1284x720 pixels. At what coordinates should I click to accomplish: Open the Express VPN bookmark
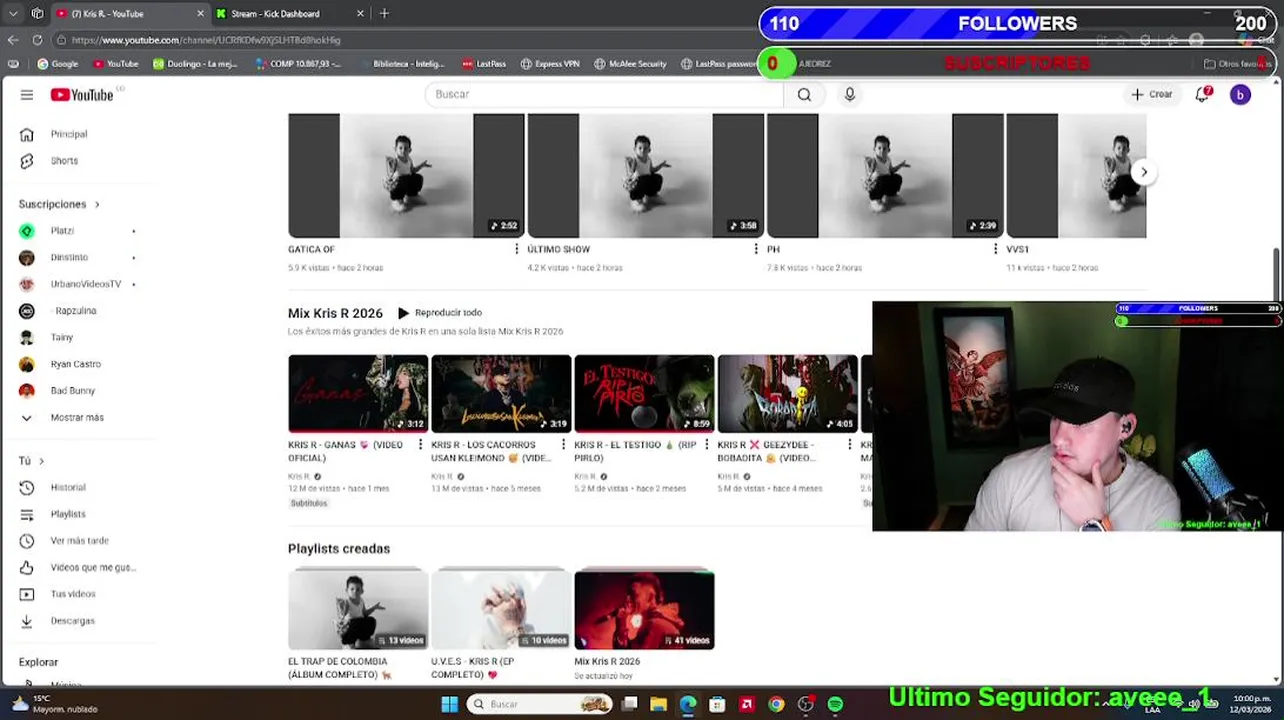click(550, 64)
